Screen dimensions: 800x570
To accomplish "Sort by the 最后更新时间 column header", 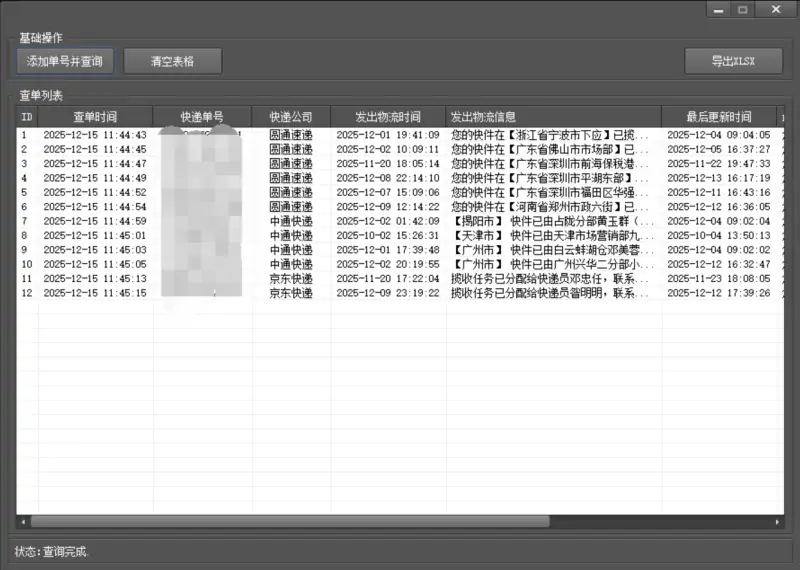I will [x=718, y=117].
